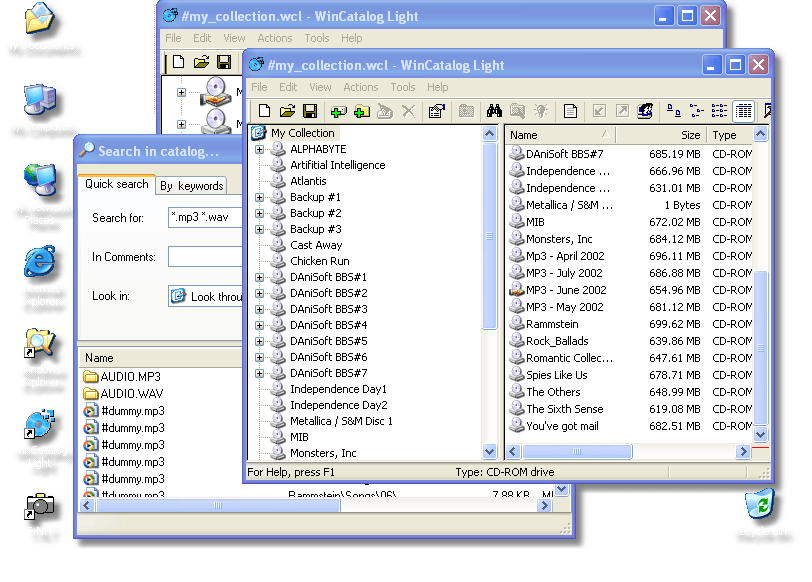Image resolution: width=812 pixels, height=582 pixels.
Task: Select the Quick search tab
Action: coord(117,184)
